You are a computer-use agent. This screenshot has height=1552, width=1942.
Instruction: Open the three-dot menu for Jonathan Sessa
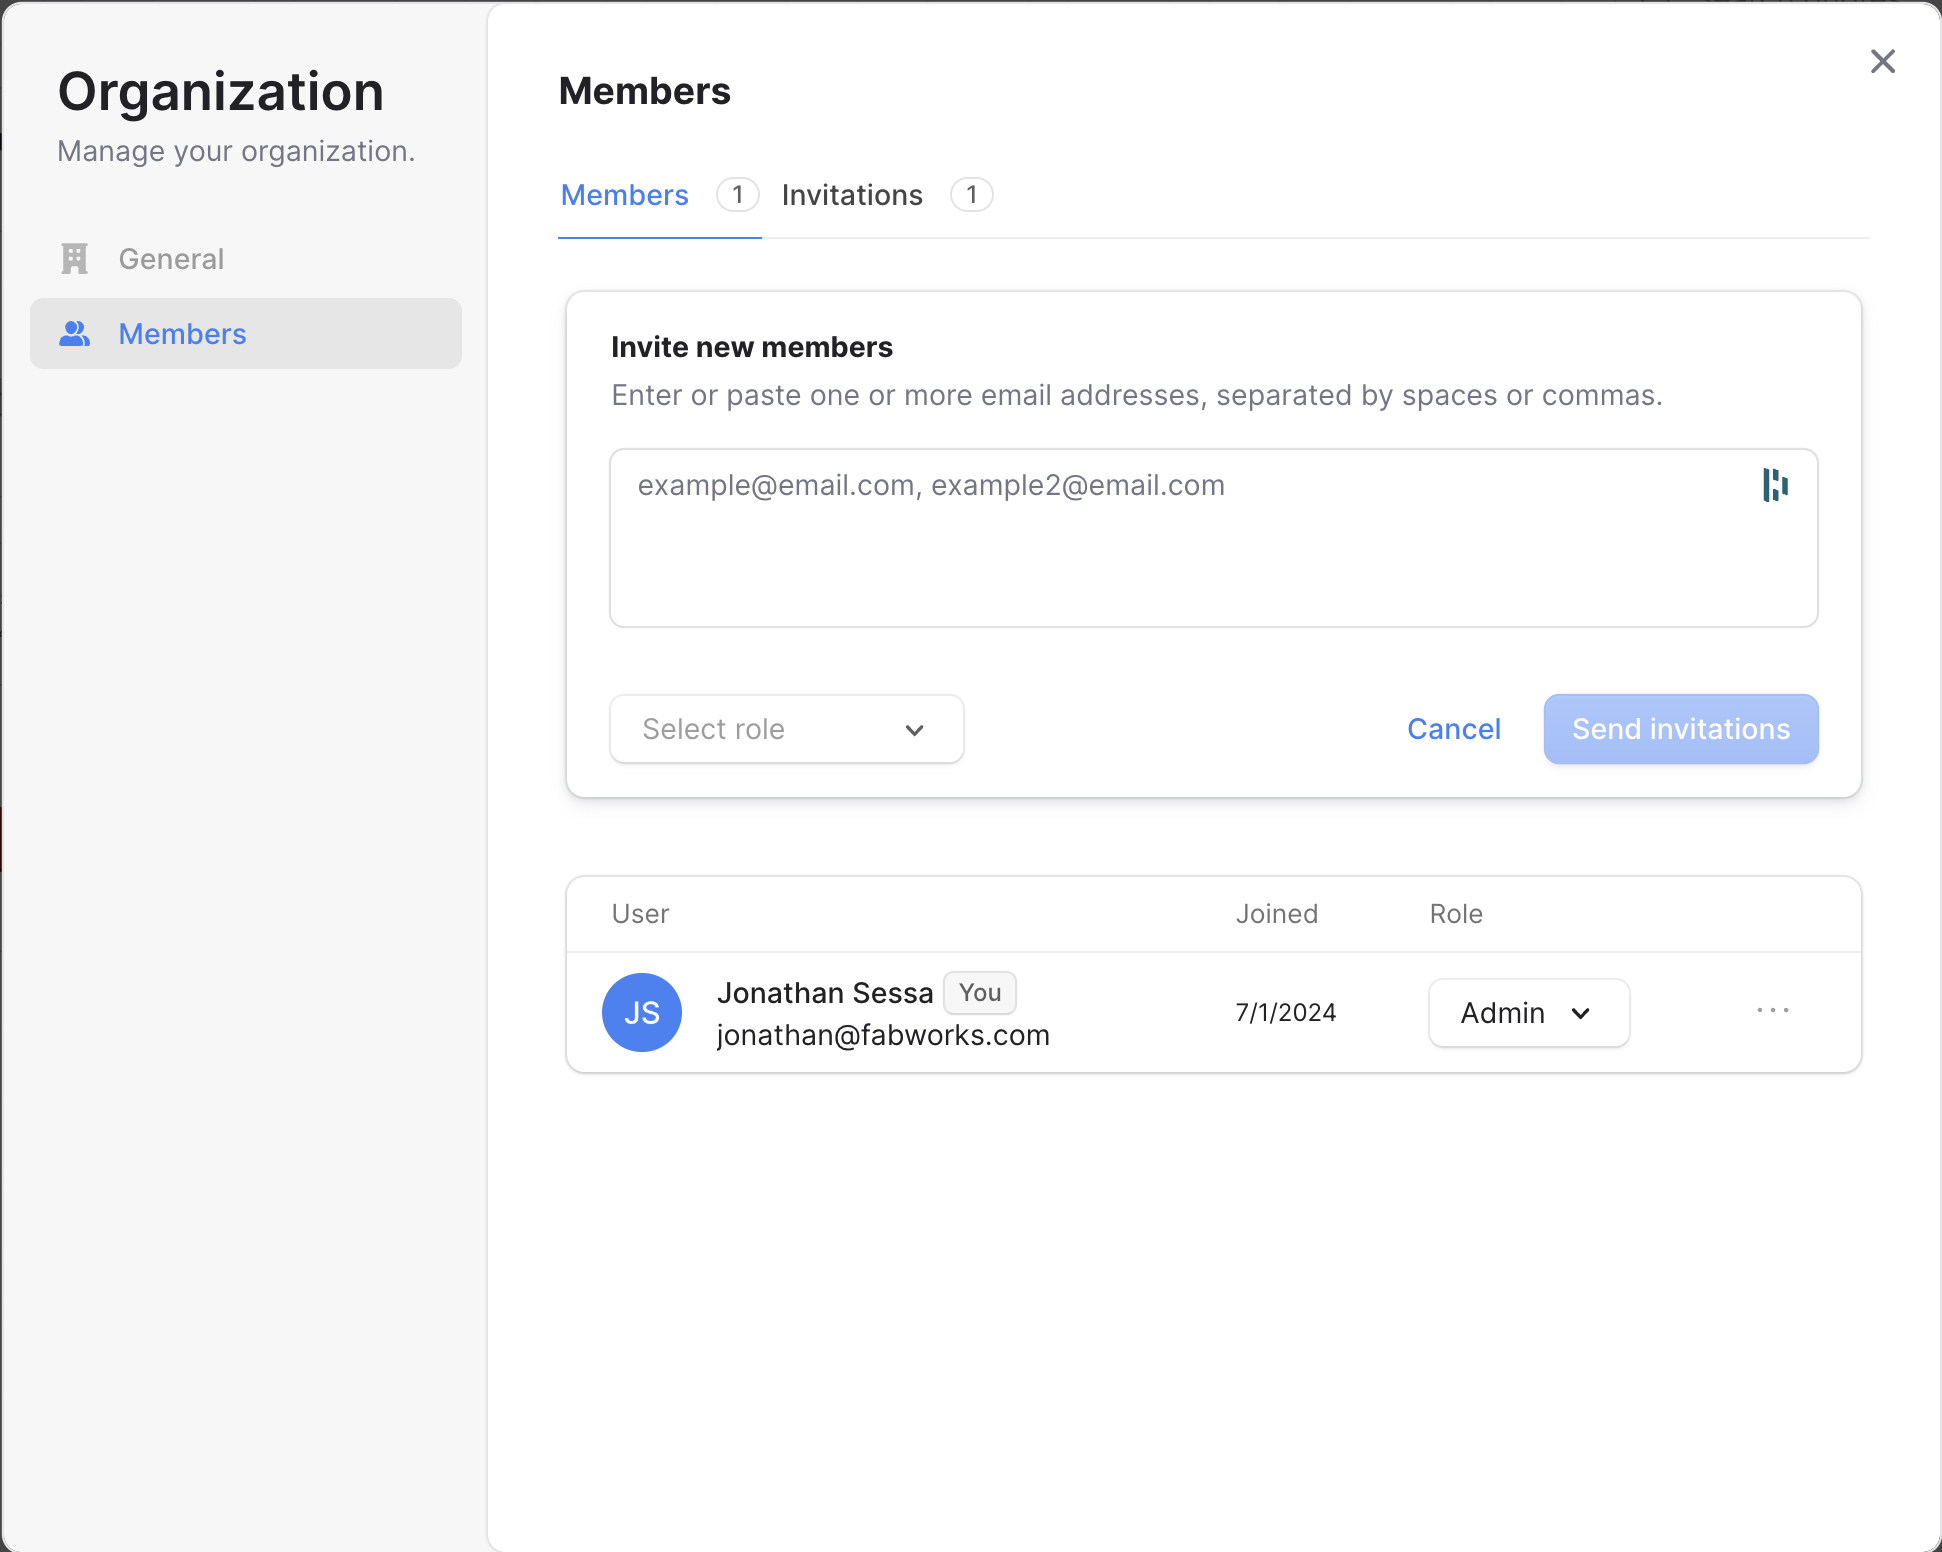(x=1772, y=1011)
